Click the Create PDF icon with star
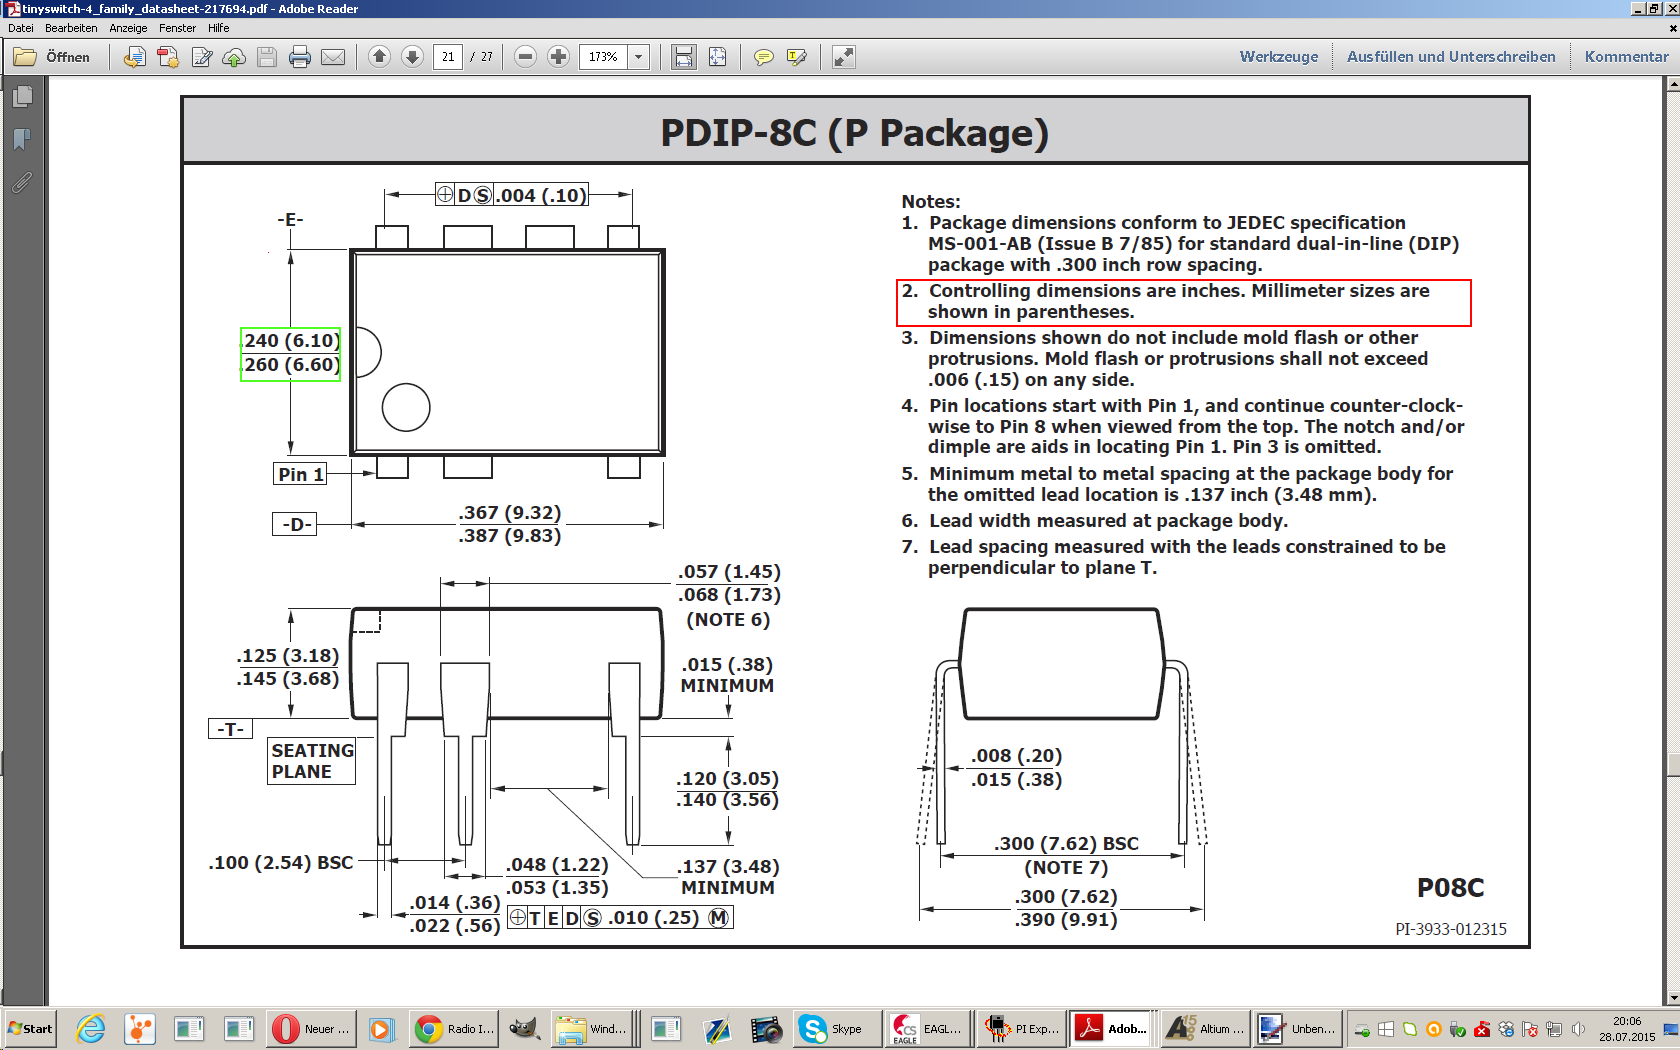The height and width of the screenshot is (1050, 1680). coord(168,57)
